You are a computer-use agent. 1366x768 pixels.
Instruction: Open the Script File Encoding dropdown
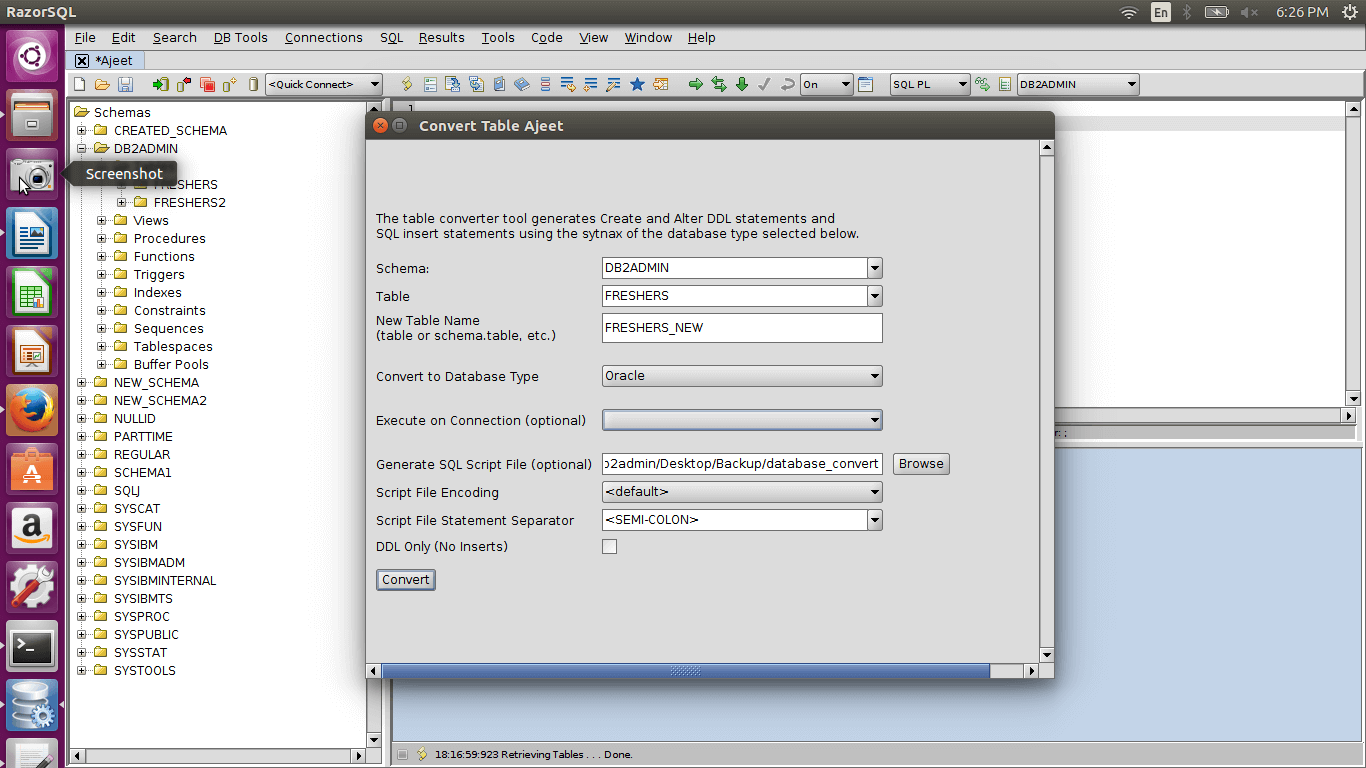pos(742,492)
